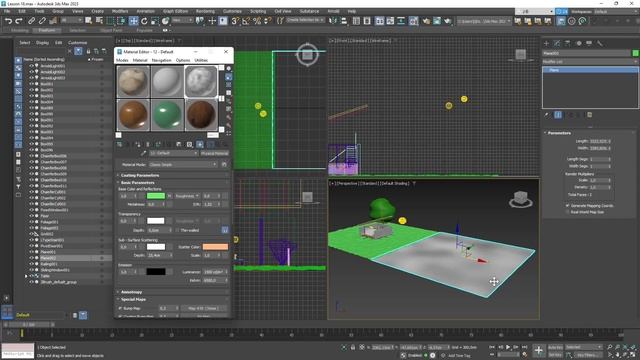Screen dimensions: 640x360
Task: Activate the Select and Move tool
Action: pyautogui.click(x=133, y=21)
